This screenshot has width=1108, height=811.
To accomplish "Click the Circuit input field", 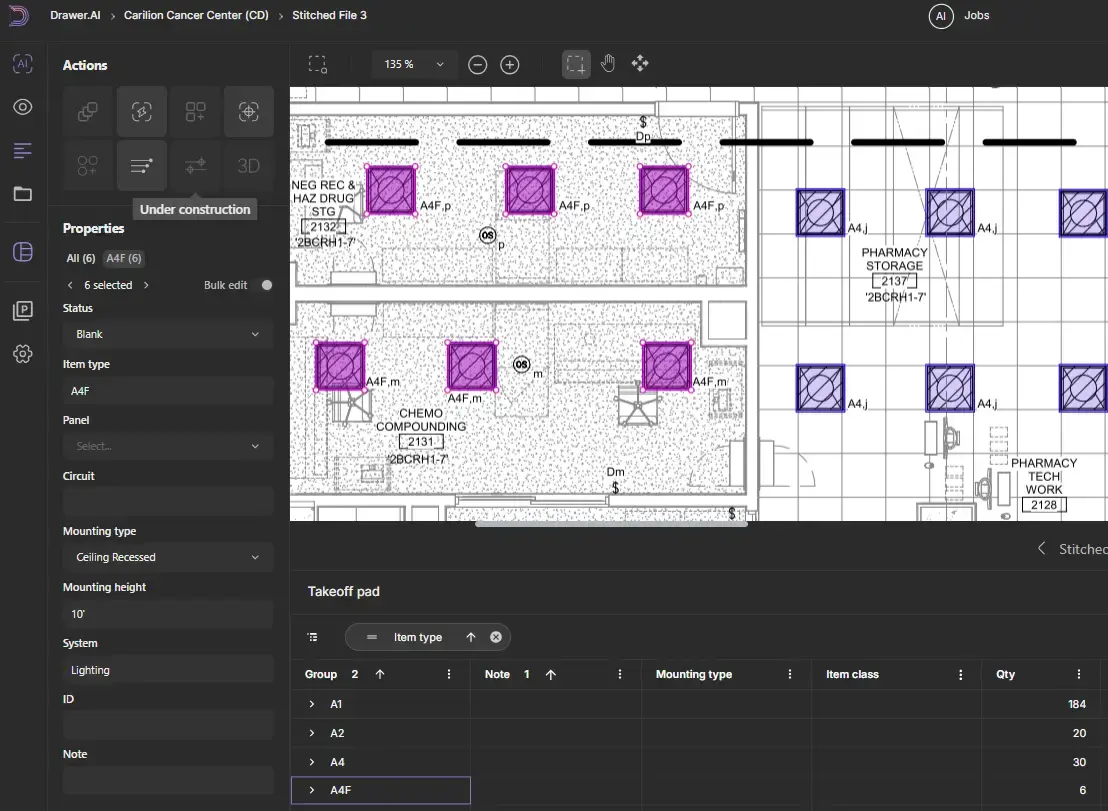I will [168, 502].
